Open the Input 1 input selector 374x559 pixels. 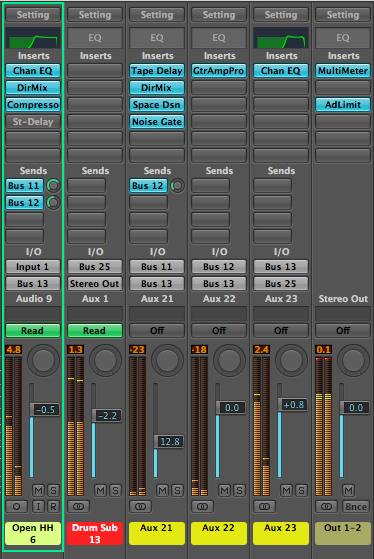click(x=33, y=267)
